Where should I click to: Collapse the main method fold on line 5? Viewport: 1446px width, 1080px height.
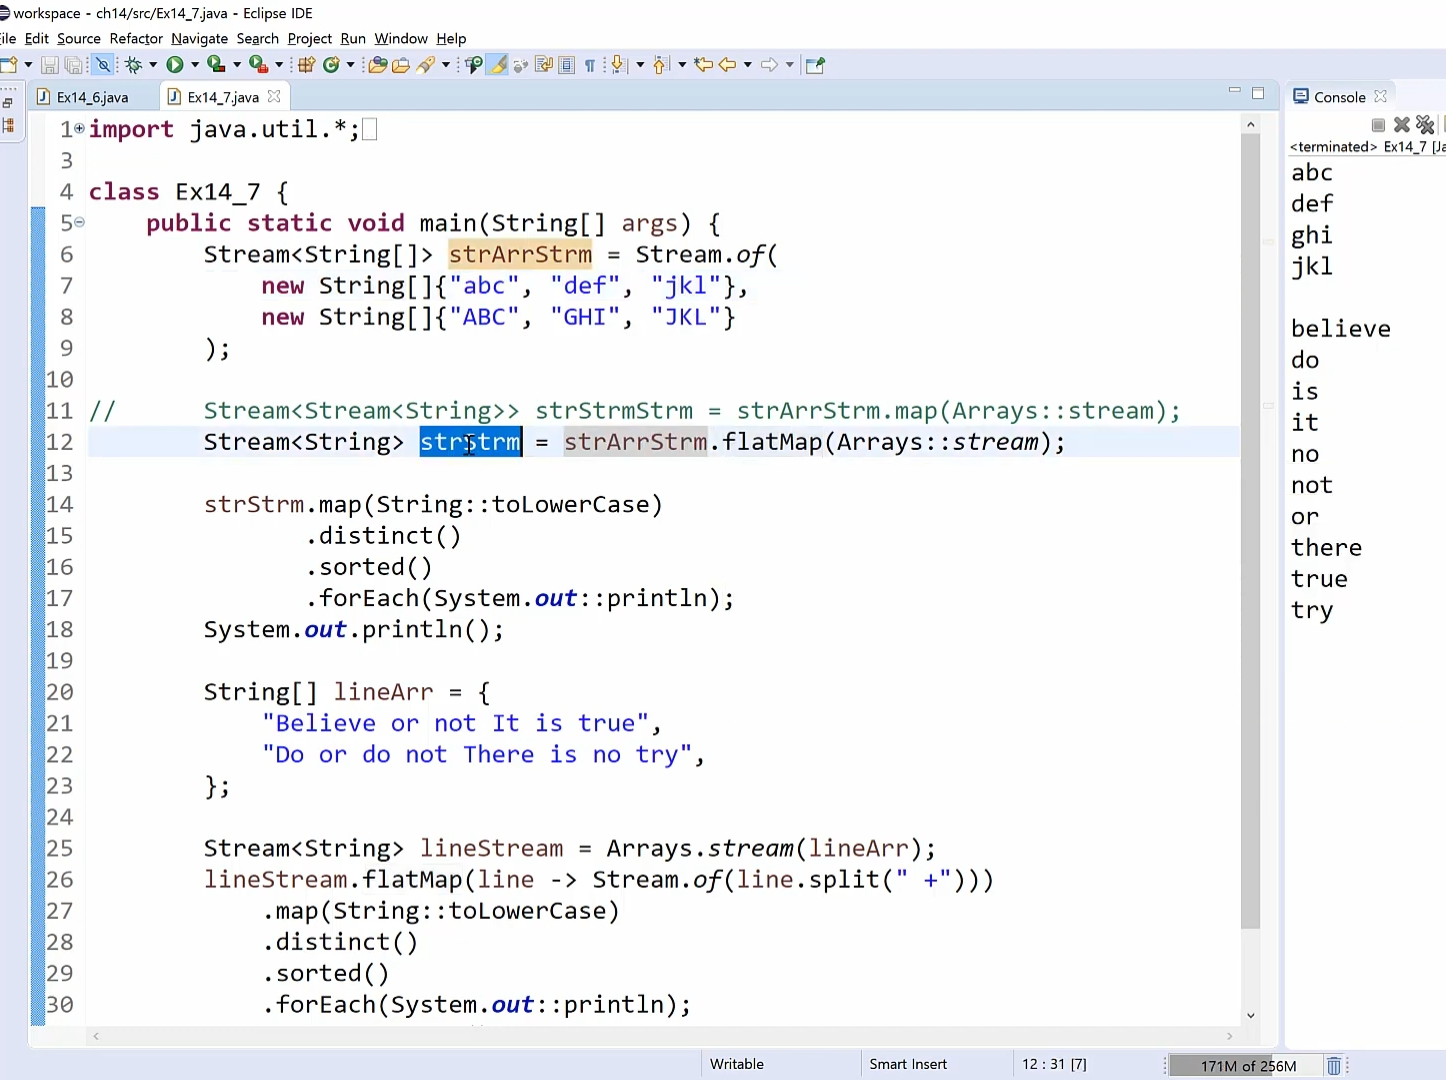79,222
